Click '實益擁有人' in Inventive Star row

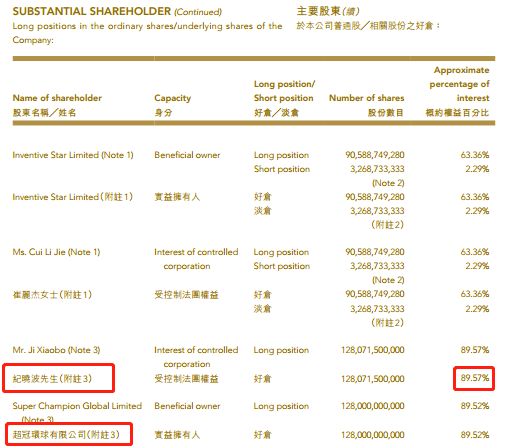pyautogui.click(x=177, y=197)
